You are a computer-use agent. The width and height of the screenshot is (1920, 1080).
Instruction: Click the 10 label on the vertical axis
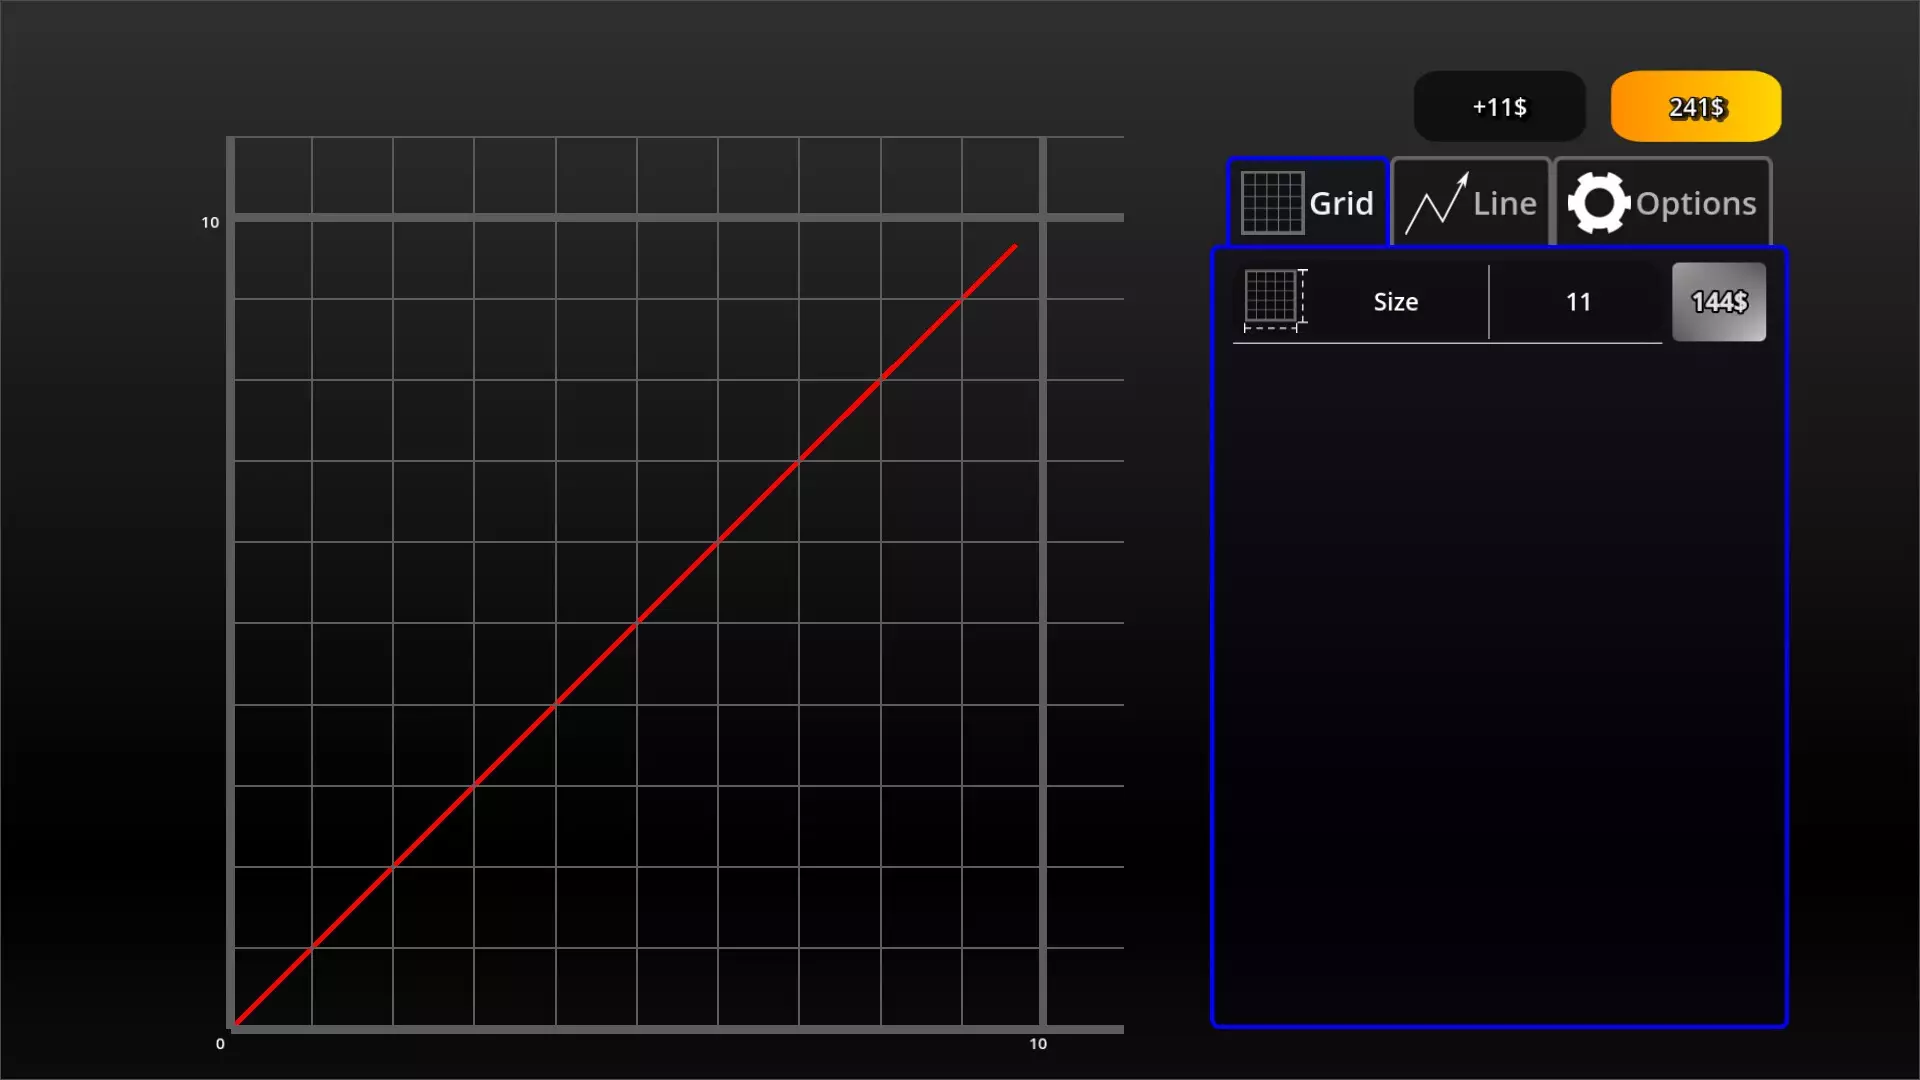click(210, 222)
